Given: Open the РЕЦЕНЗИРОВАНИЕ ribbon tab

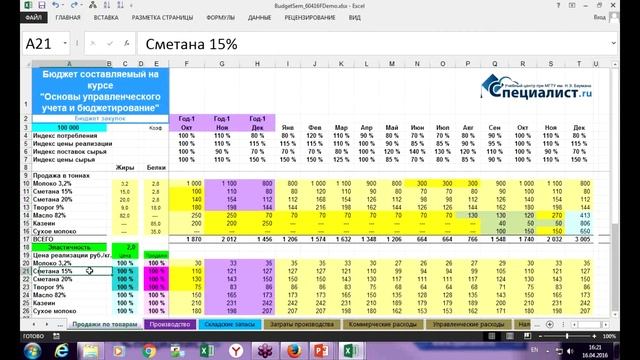Looking at the screenshot, I should point(310,18).
